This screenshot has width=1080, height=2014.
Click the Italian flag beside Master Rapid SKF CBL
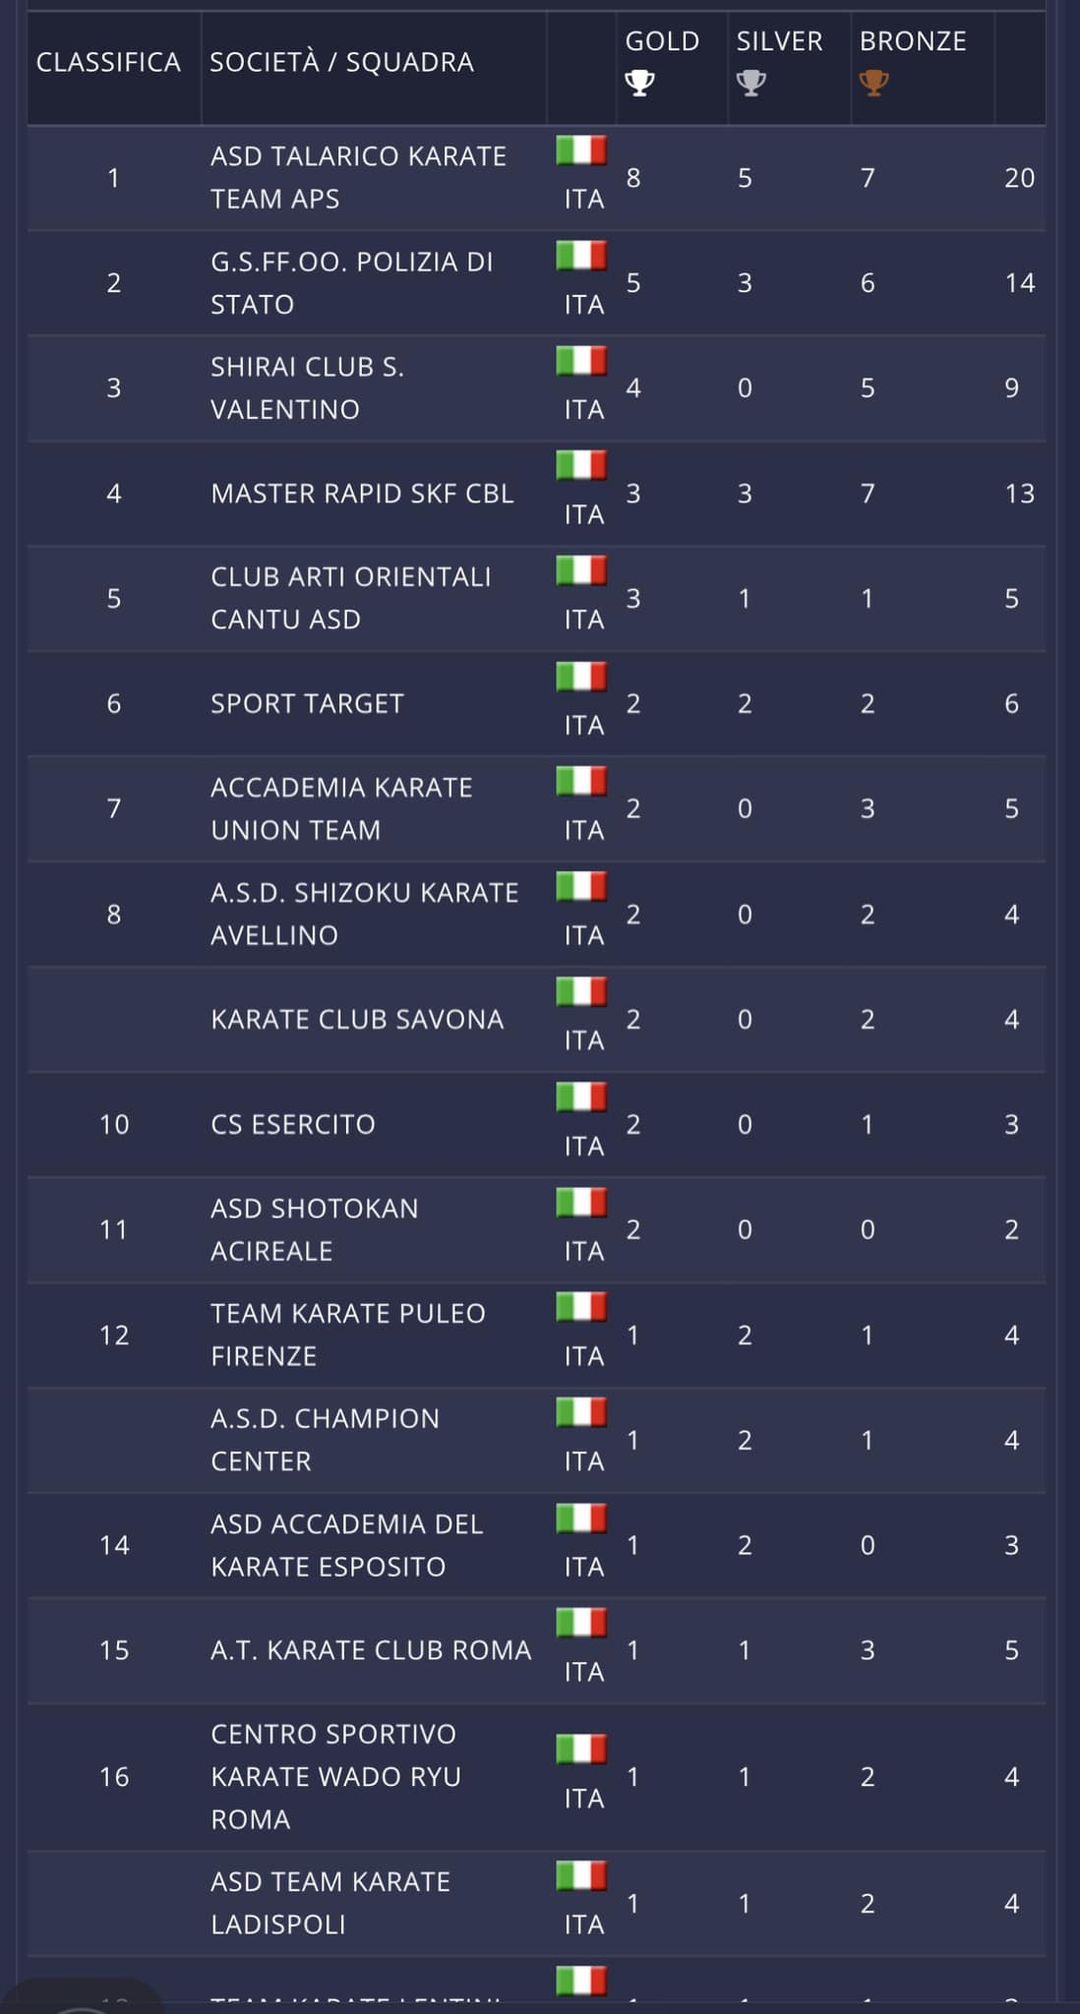[x=582, y=466]
